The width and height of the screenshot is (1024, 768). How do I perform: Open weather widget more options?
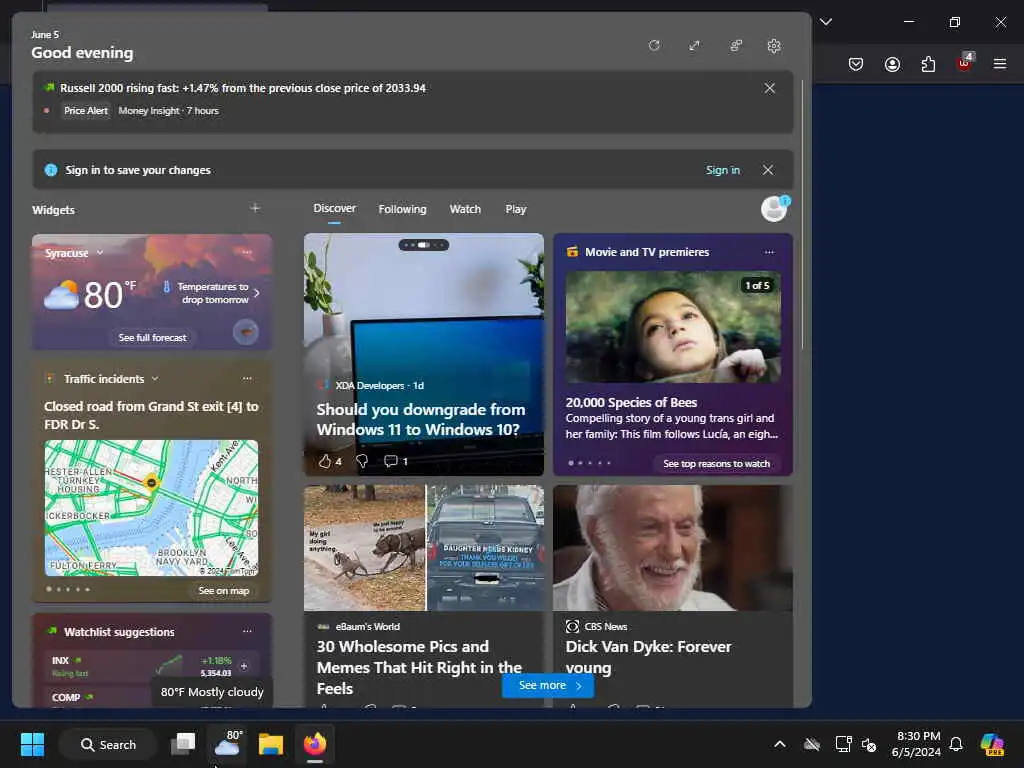point(247,252)
